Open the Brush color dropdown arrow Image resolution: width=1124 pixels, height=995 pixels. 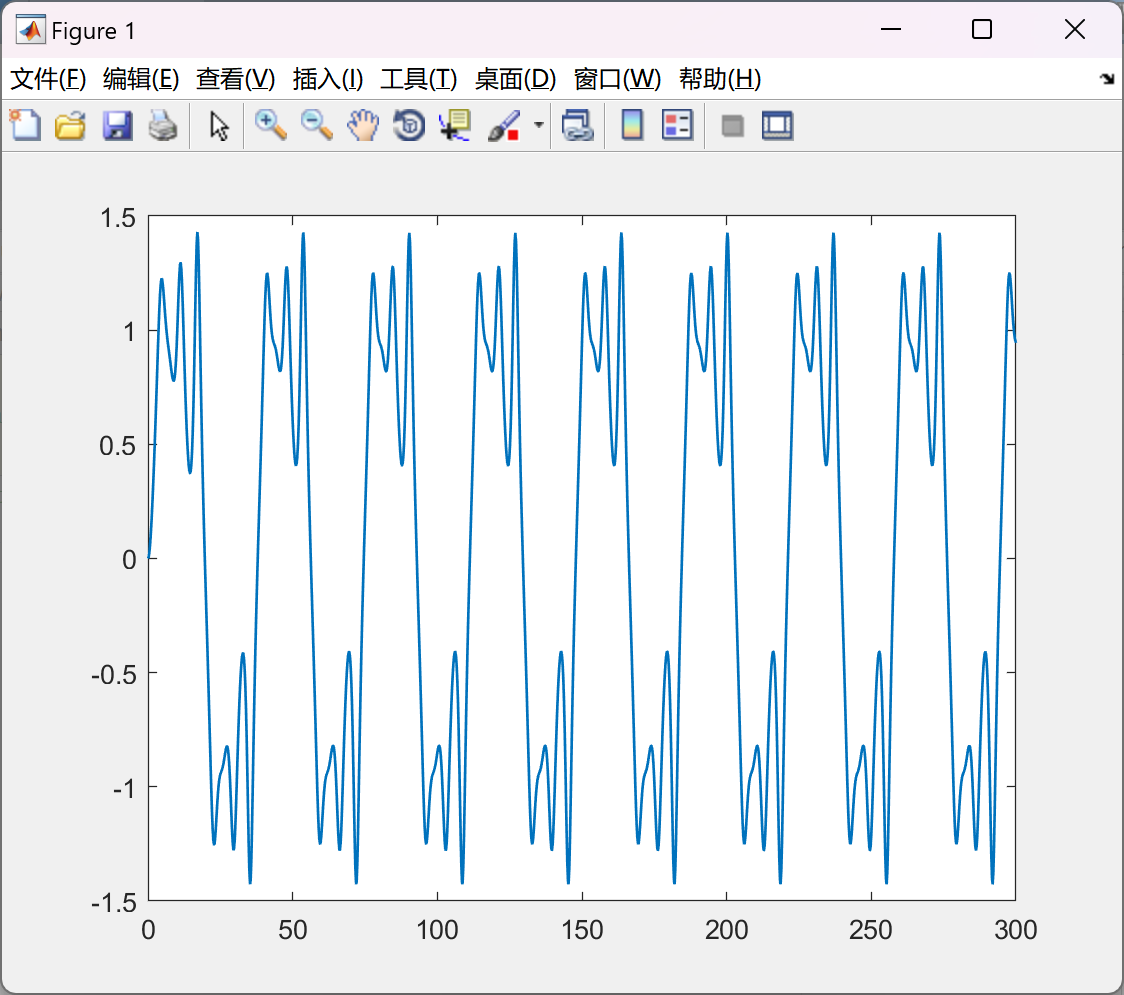538,125
